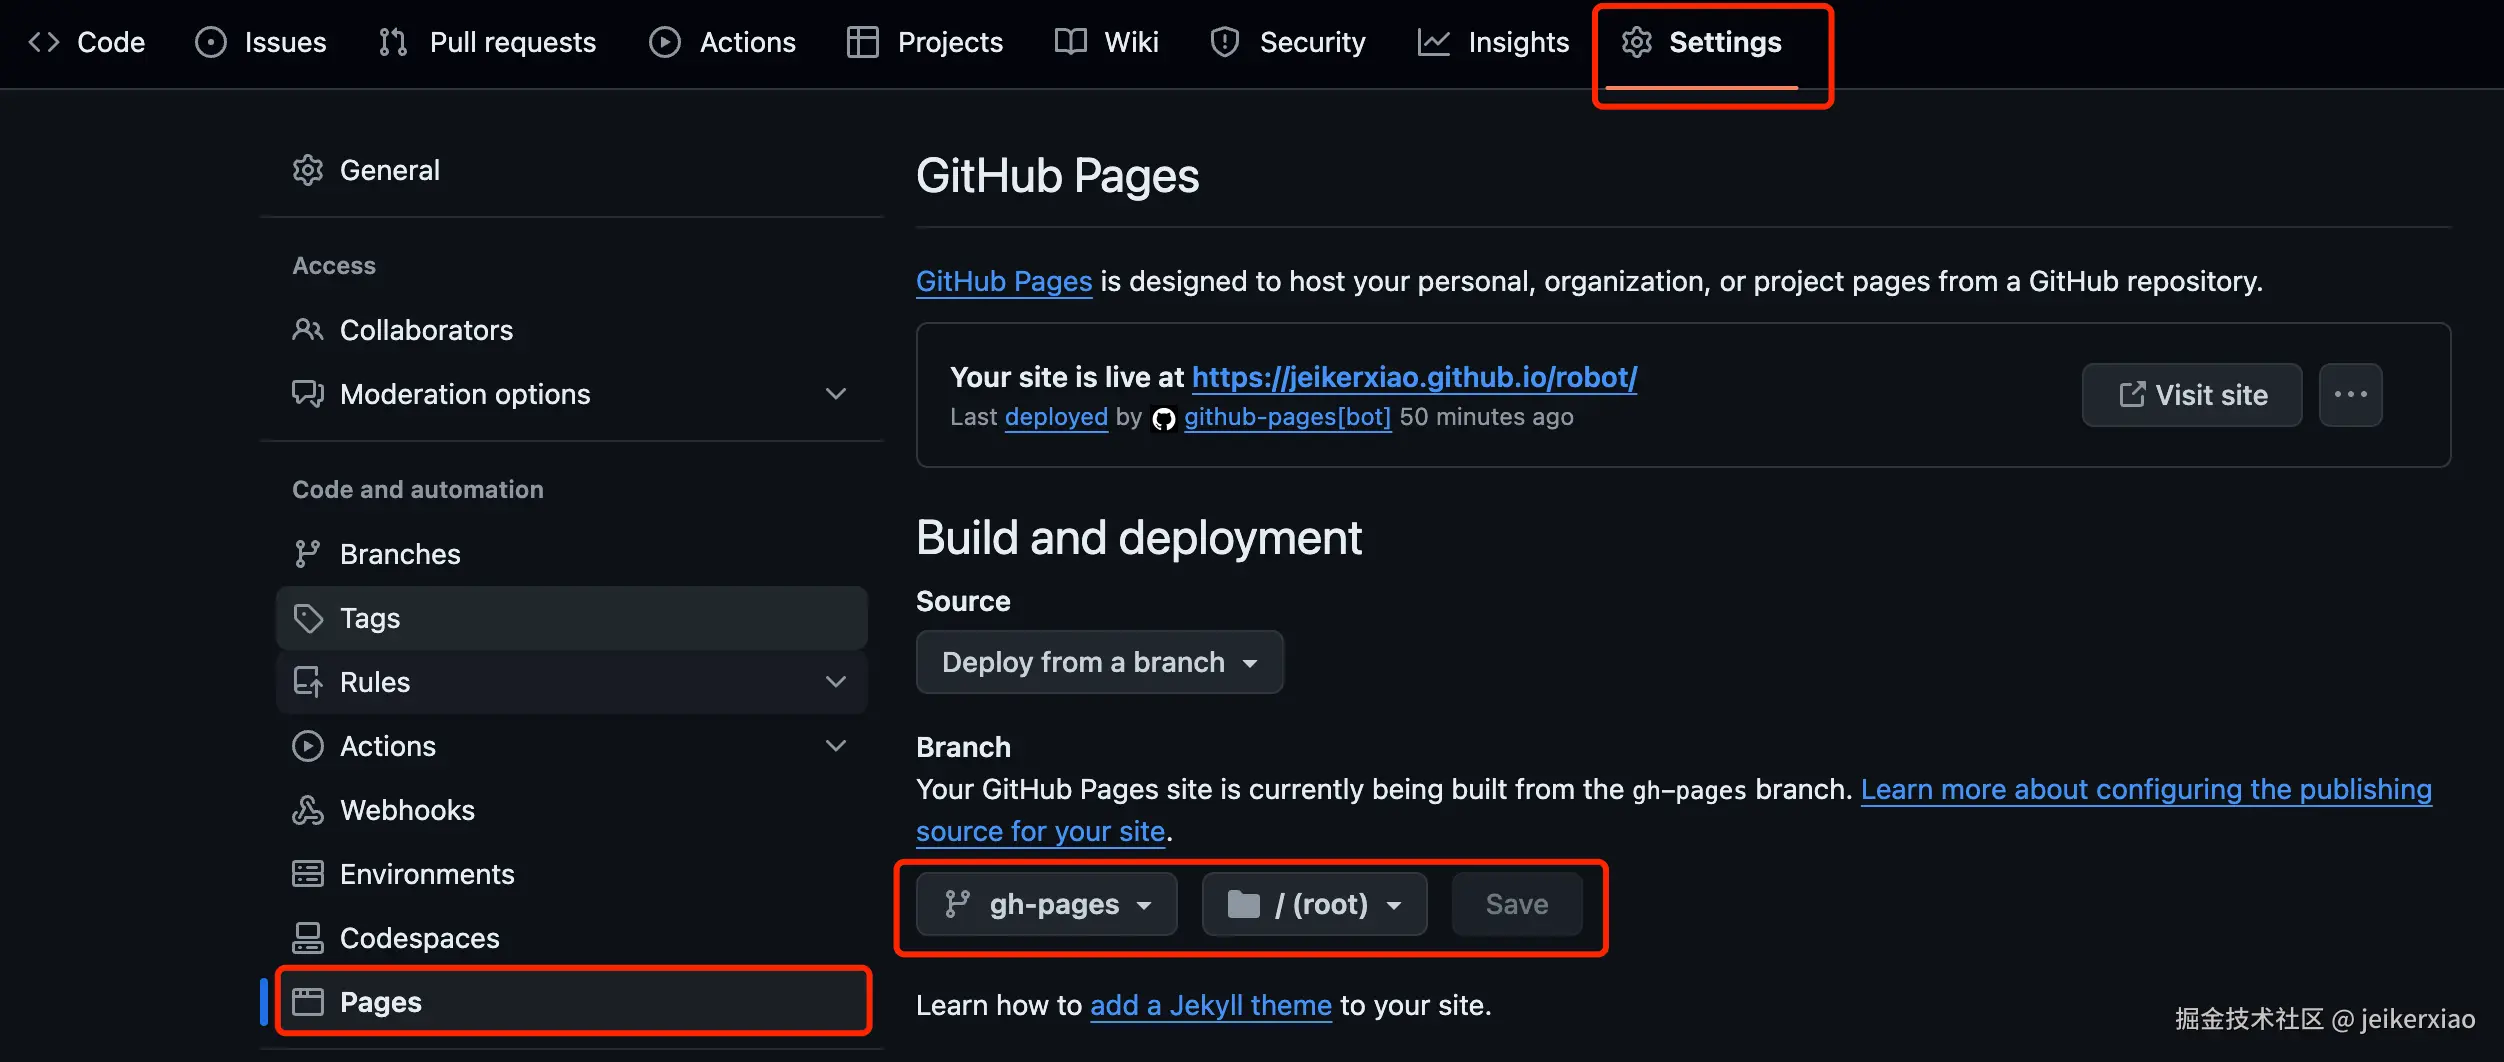Open Actions settings in the sidebar

point(572,746)
